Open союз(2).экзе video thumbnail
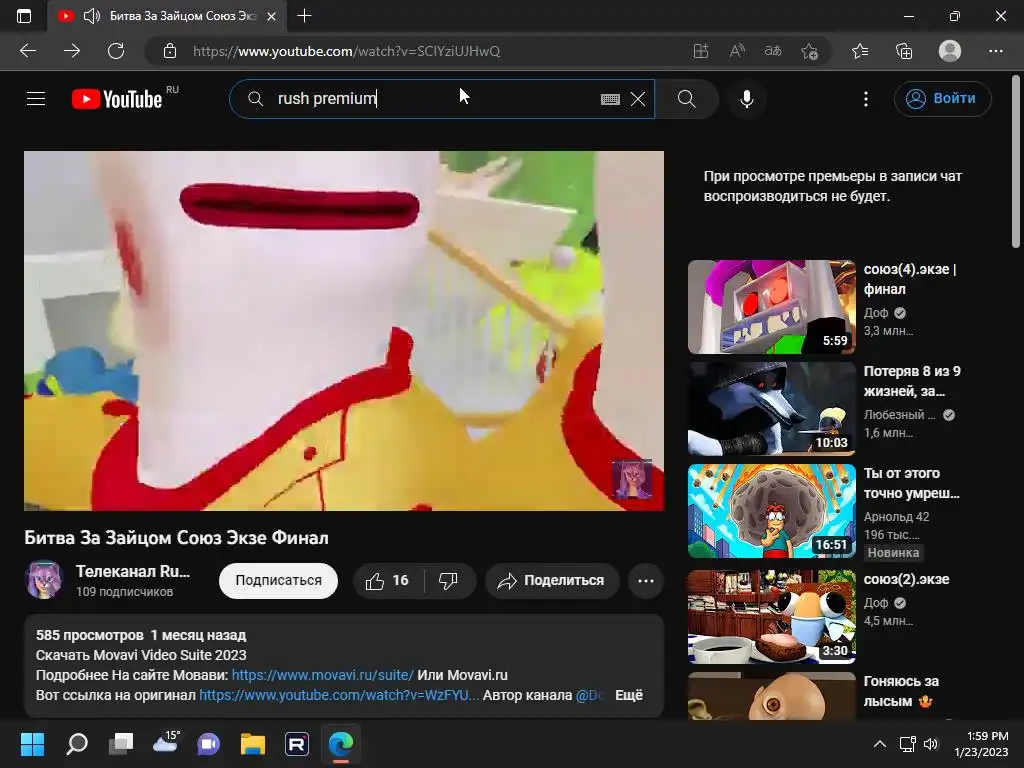Viewport: 1024px width, 768px height. 771,616
